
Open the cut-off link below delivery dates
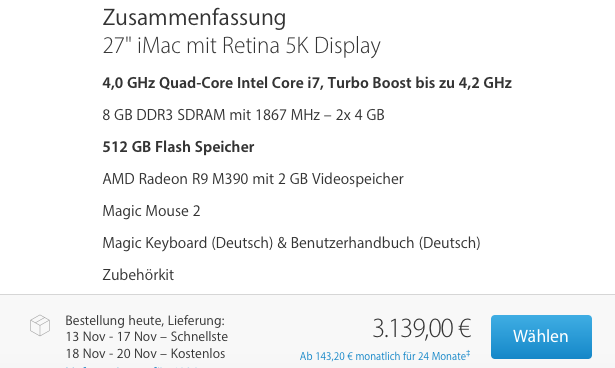[x=133, y=366]
